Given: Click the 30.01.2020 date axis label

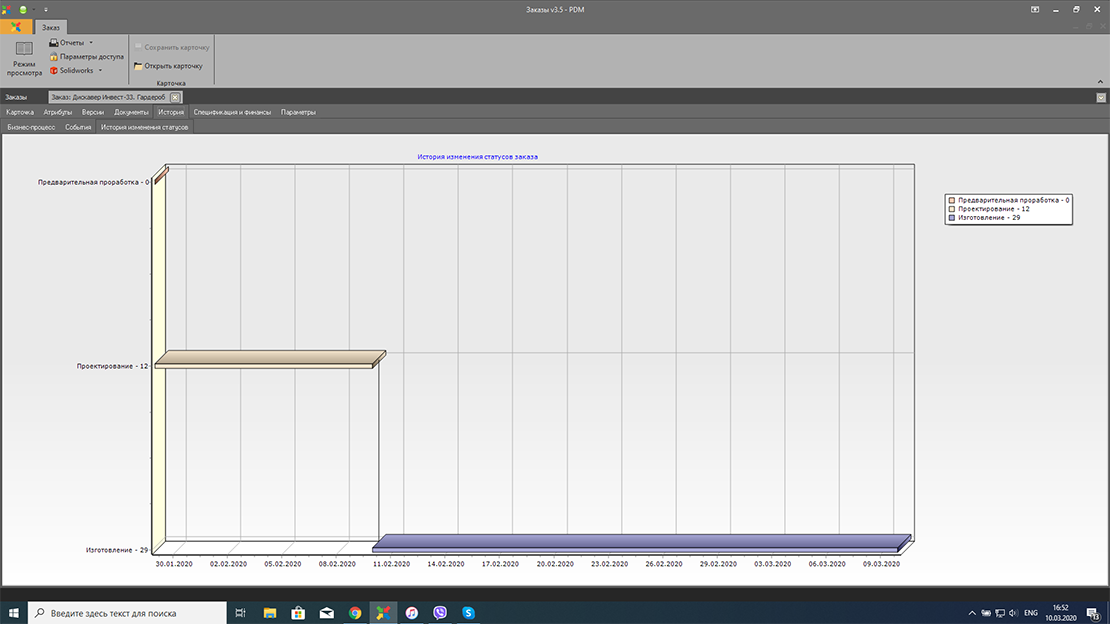Looking at the screenshot, I should 174,564.
